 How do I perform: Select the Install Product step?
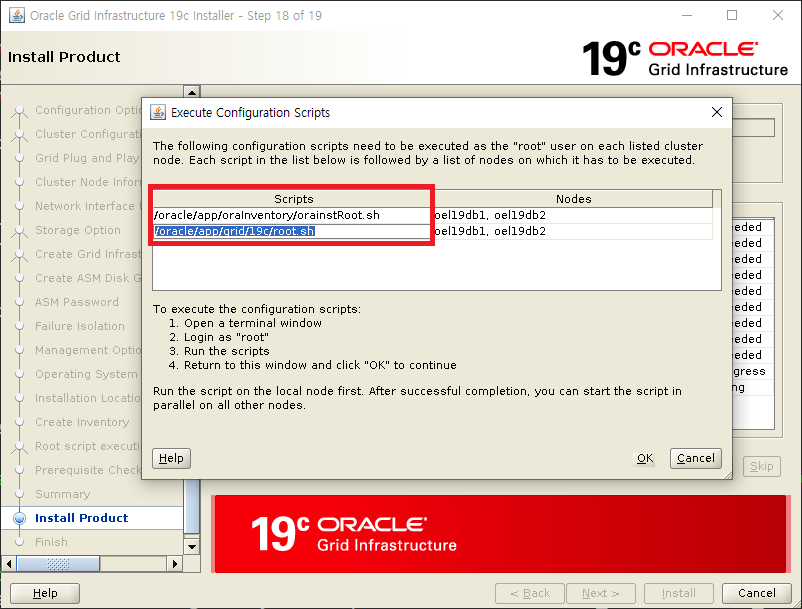point(81,518)
